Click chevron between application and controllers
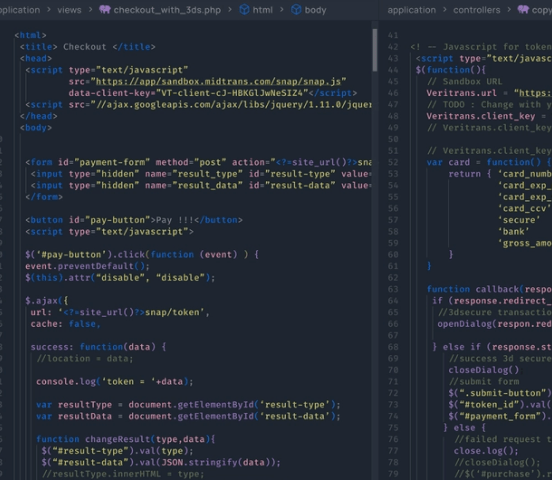The width and height of the screenshot is (552, 480). (x=444, y=10)
